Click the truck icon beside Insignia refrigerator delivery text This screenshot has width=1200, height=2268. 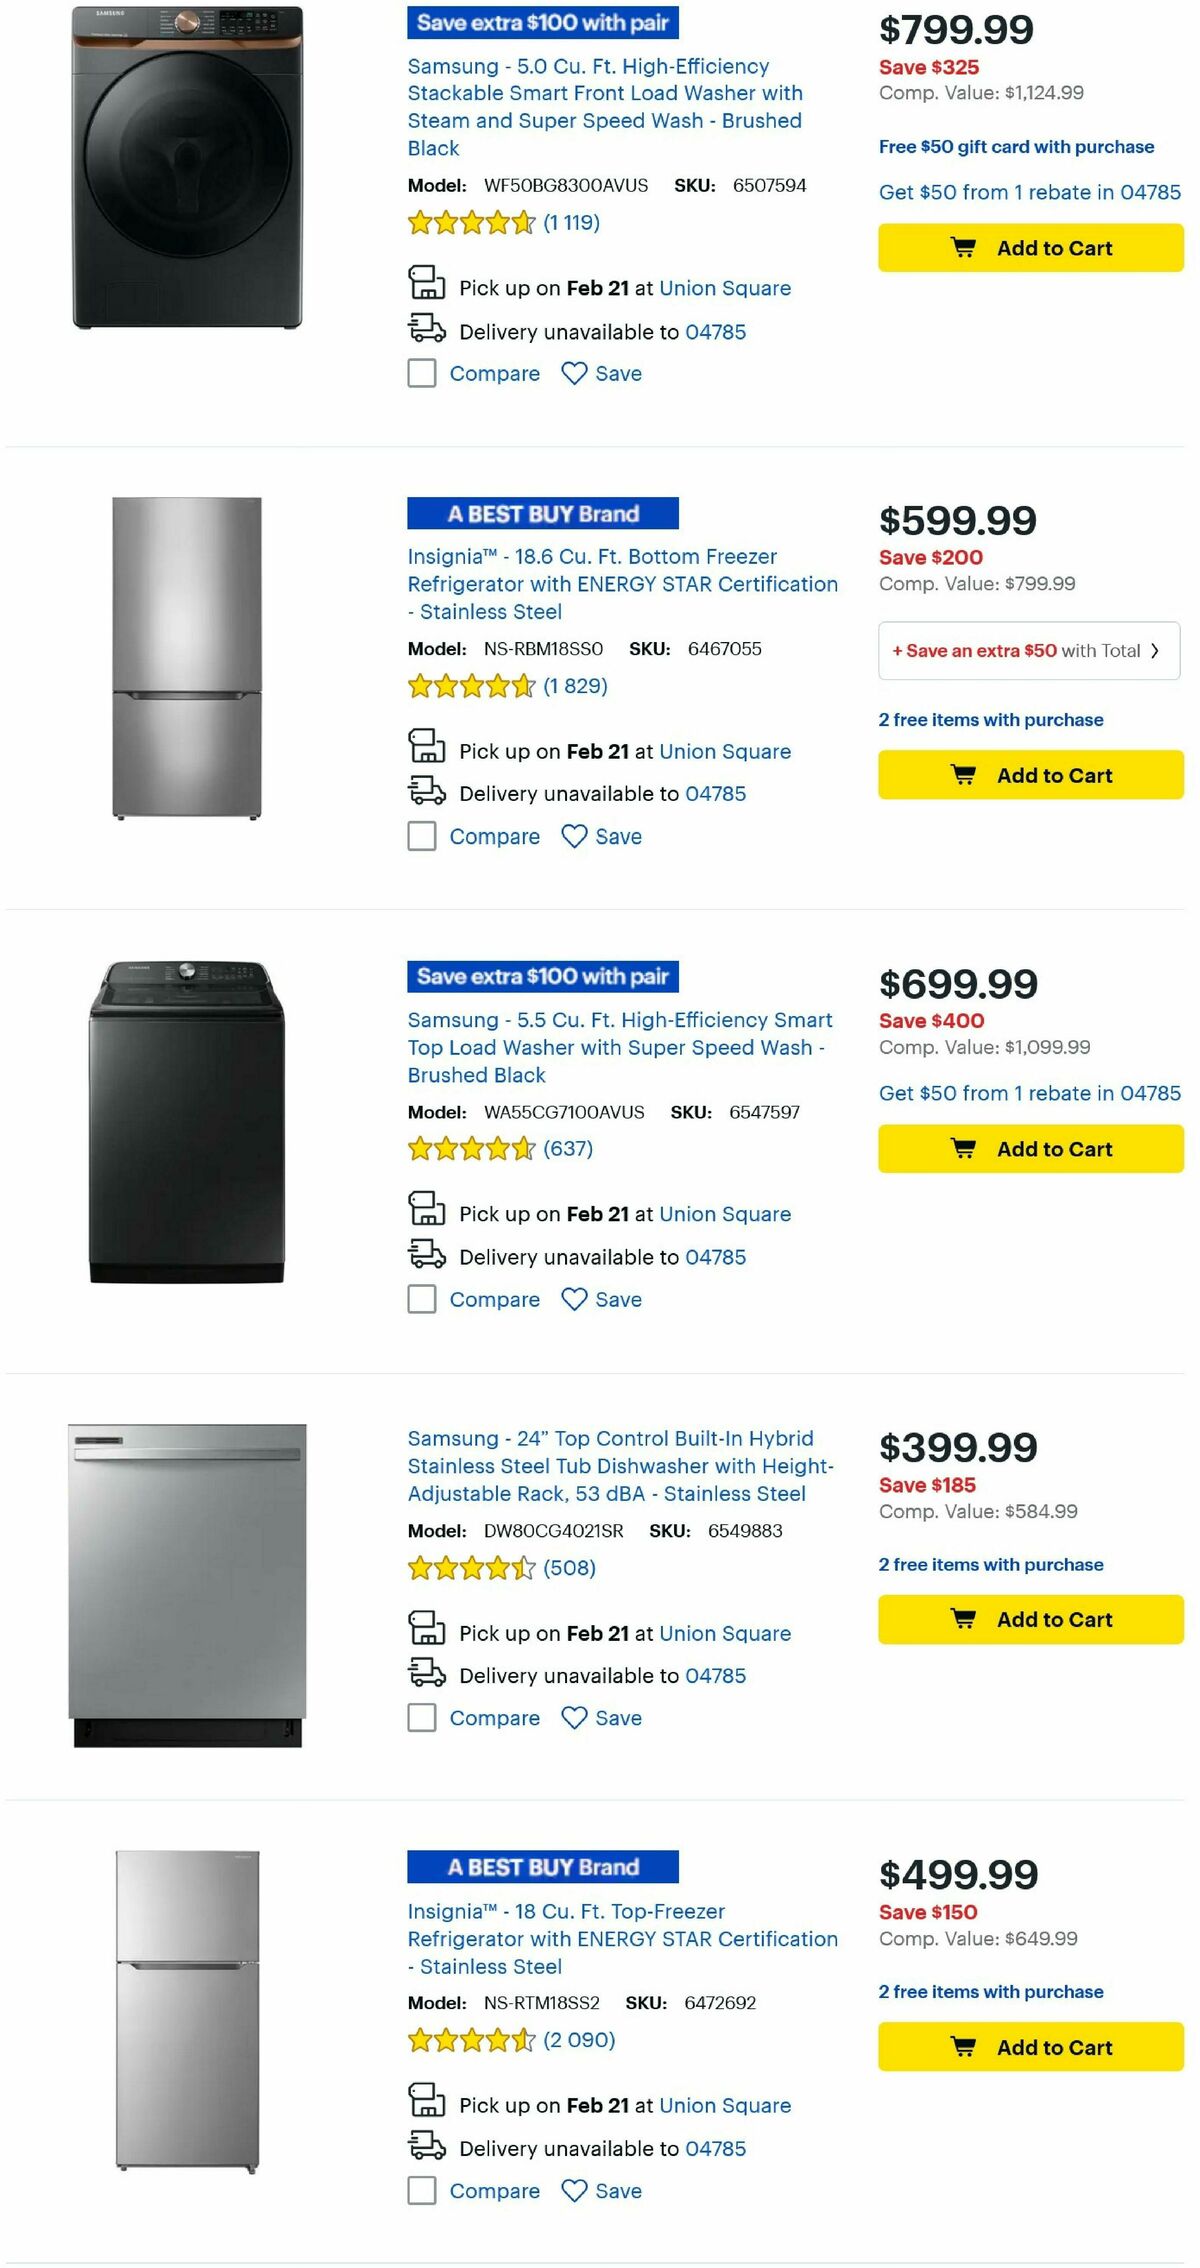point(427,2148)
